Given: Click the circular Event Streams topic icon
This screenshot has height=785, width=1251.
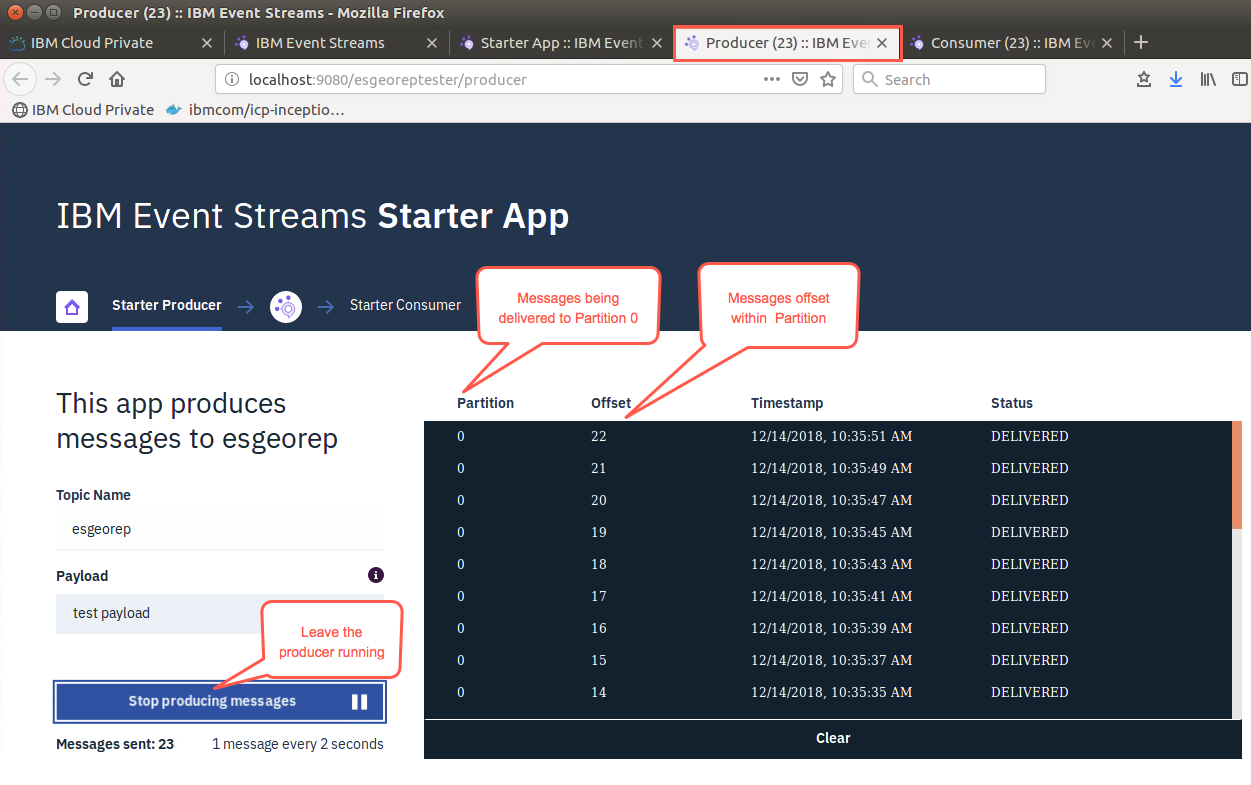Looking at the screenshot, I should click(x=286, y=307).
